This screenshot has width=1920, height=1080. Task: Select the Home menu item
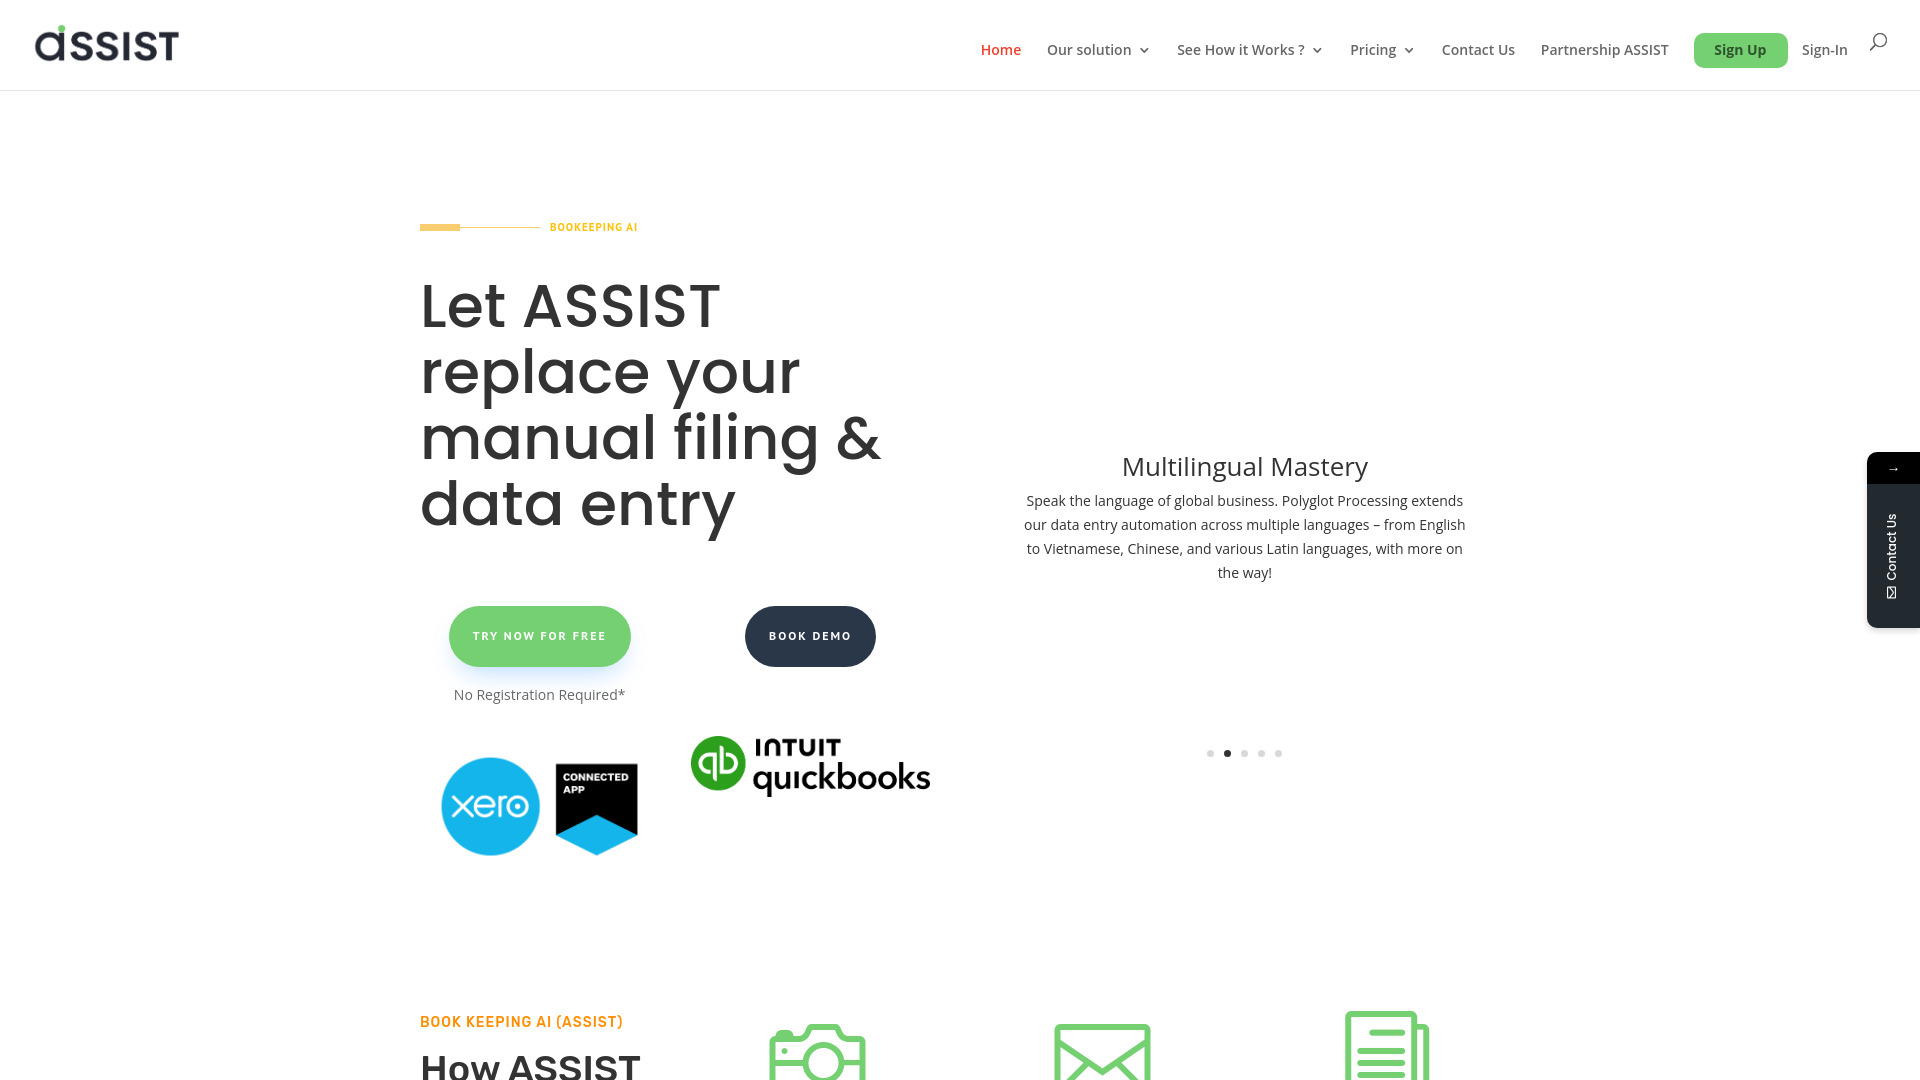coord(1001,50)
